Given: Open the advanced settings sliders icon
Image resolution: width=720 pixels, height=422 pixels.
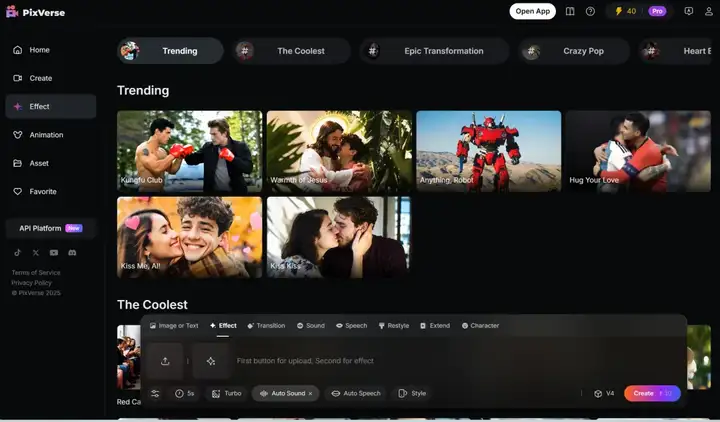Looking at the screenshot, I should 155,394.
